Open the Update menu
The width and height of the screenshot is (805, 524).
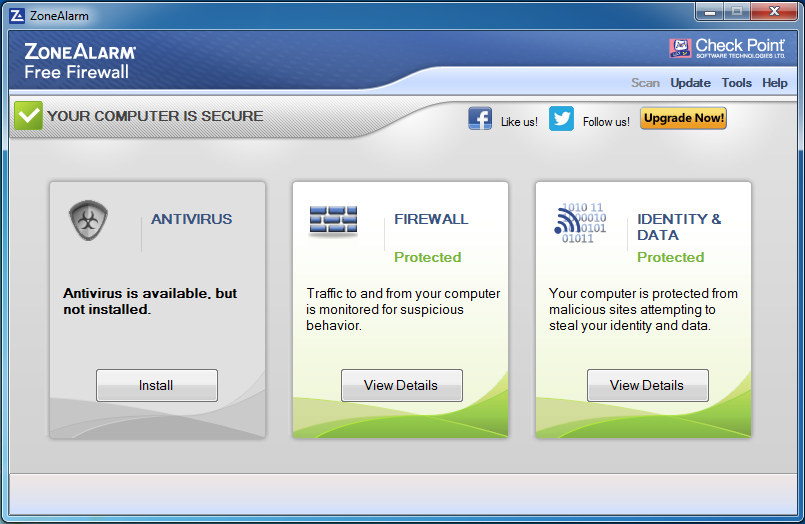pos(691,83)
